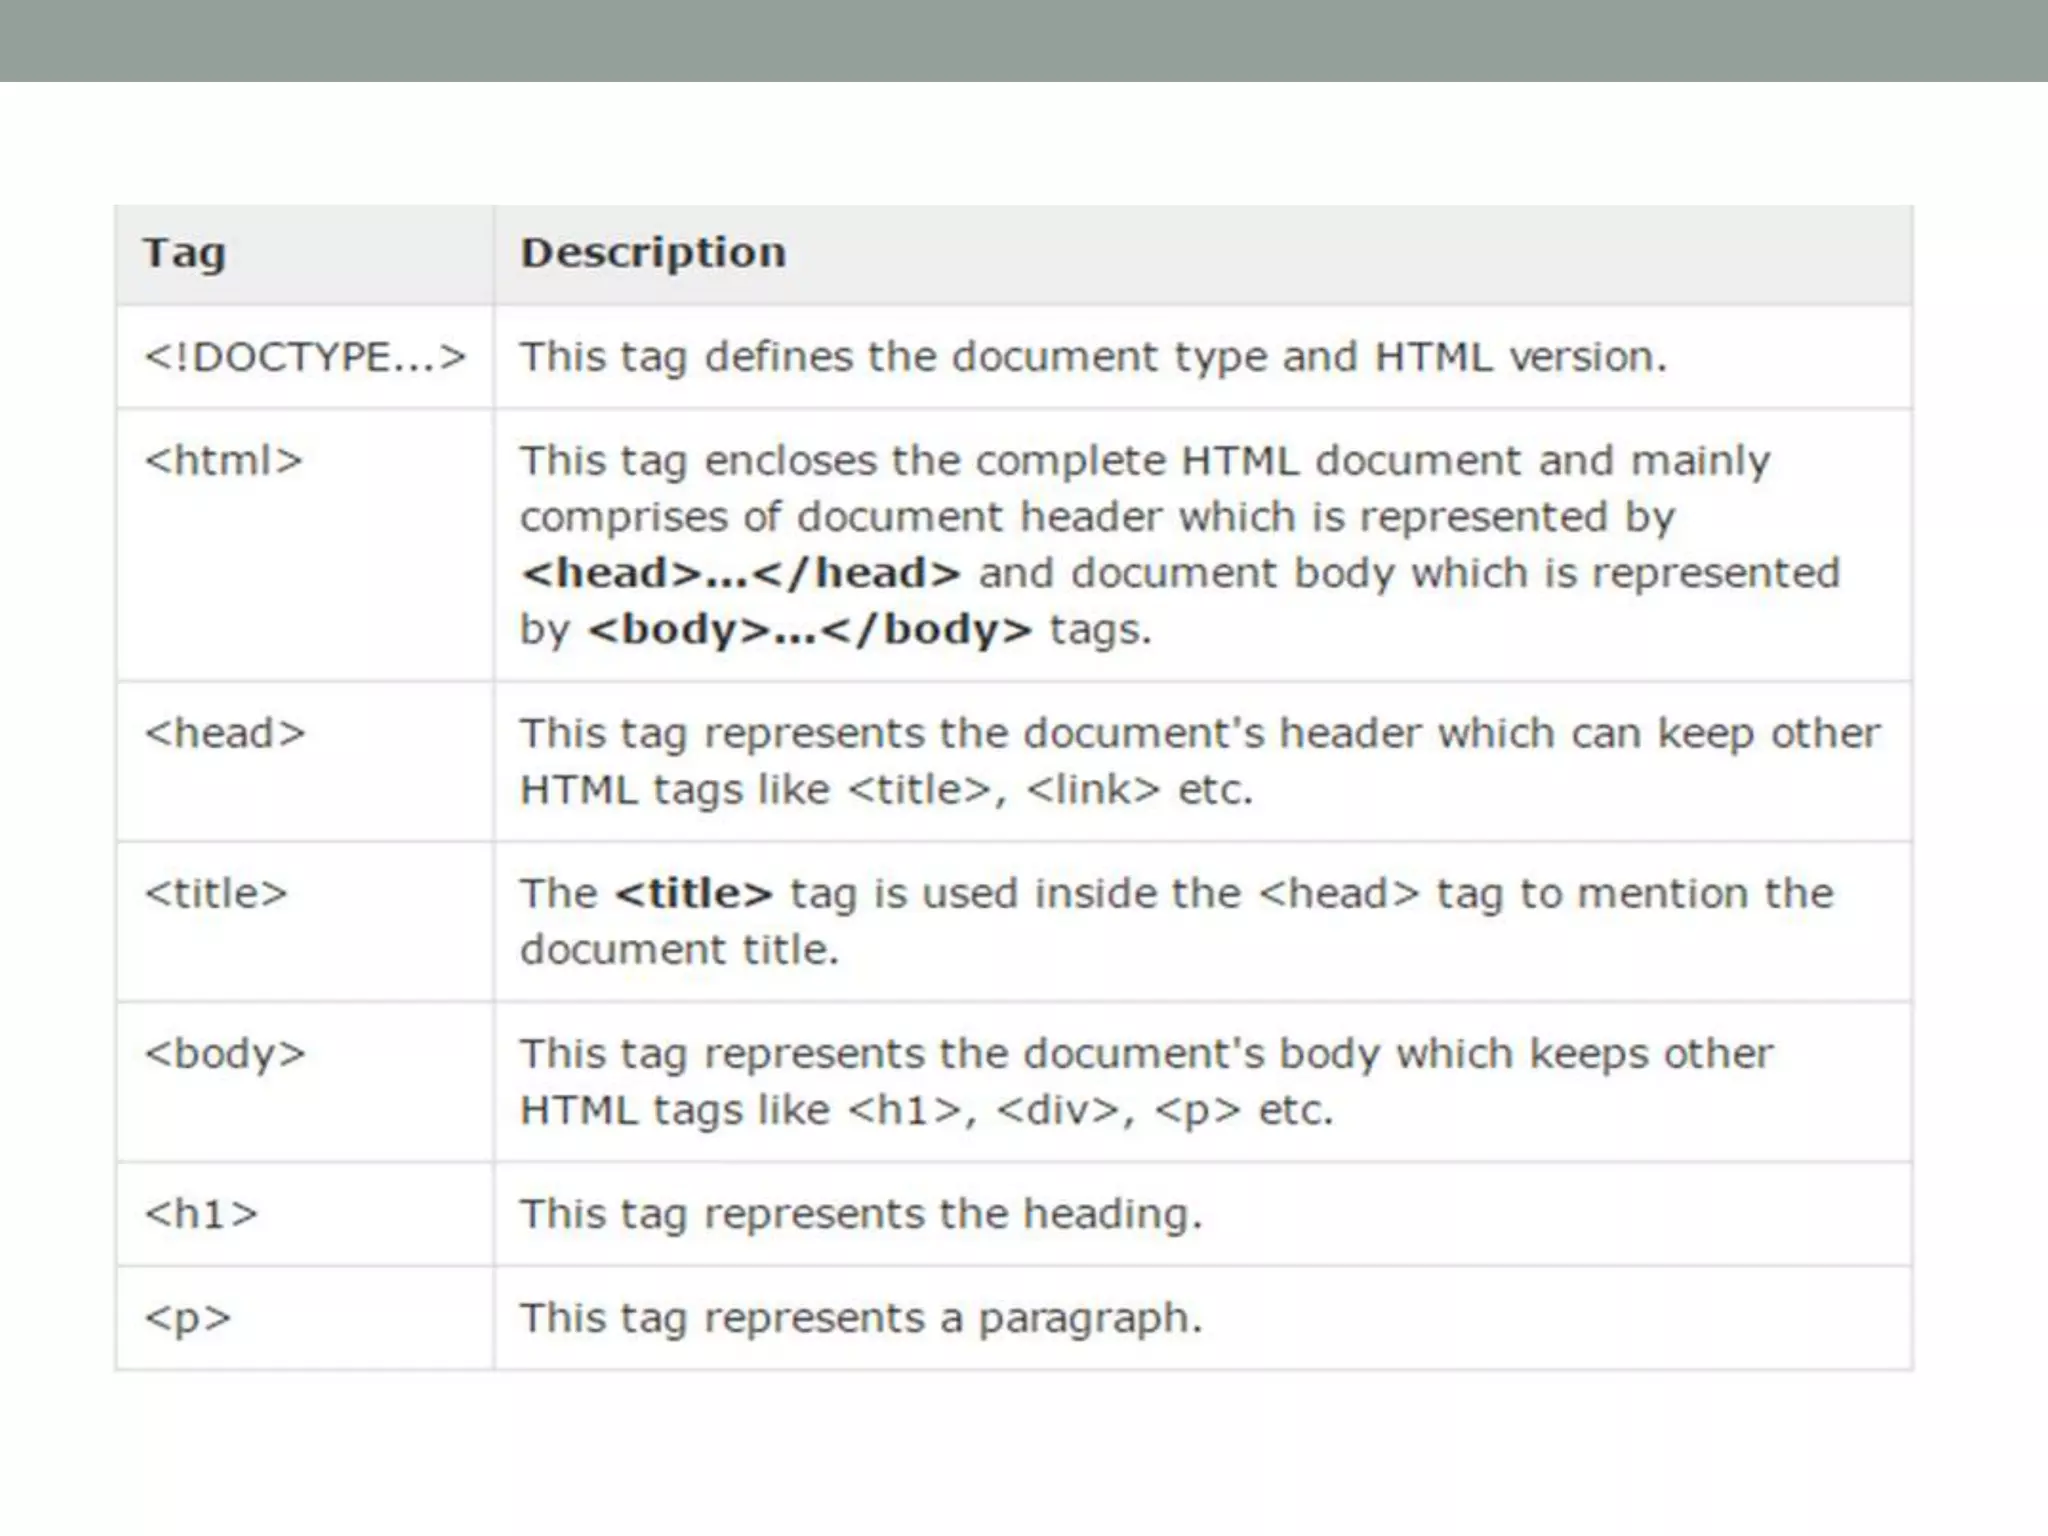Viewport: 2048px width, 1536px height.
Task: Click bold <head>...</head> text in html description
Action: 740,574
